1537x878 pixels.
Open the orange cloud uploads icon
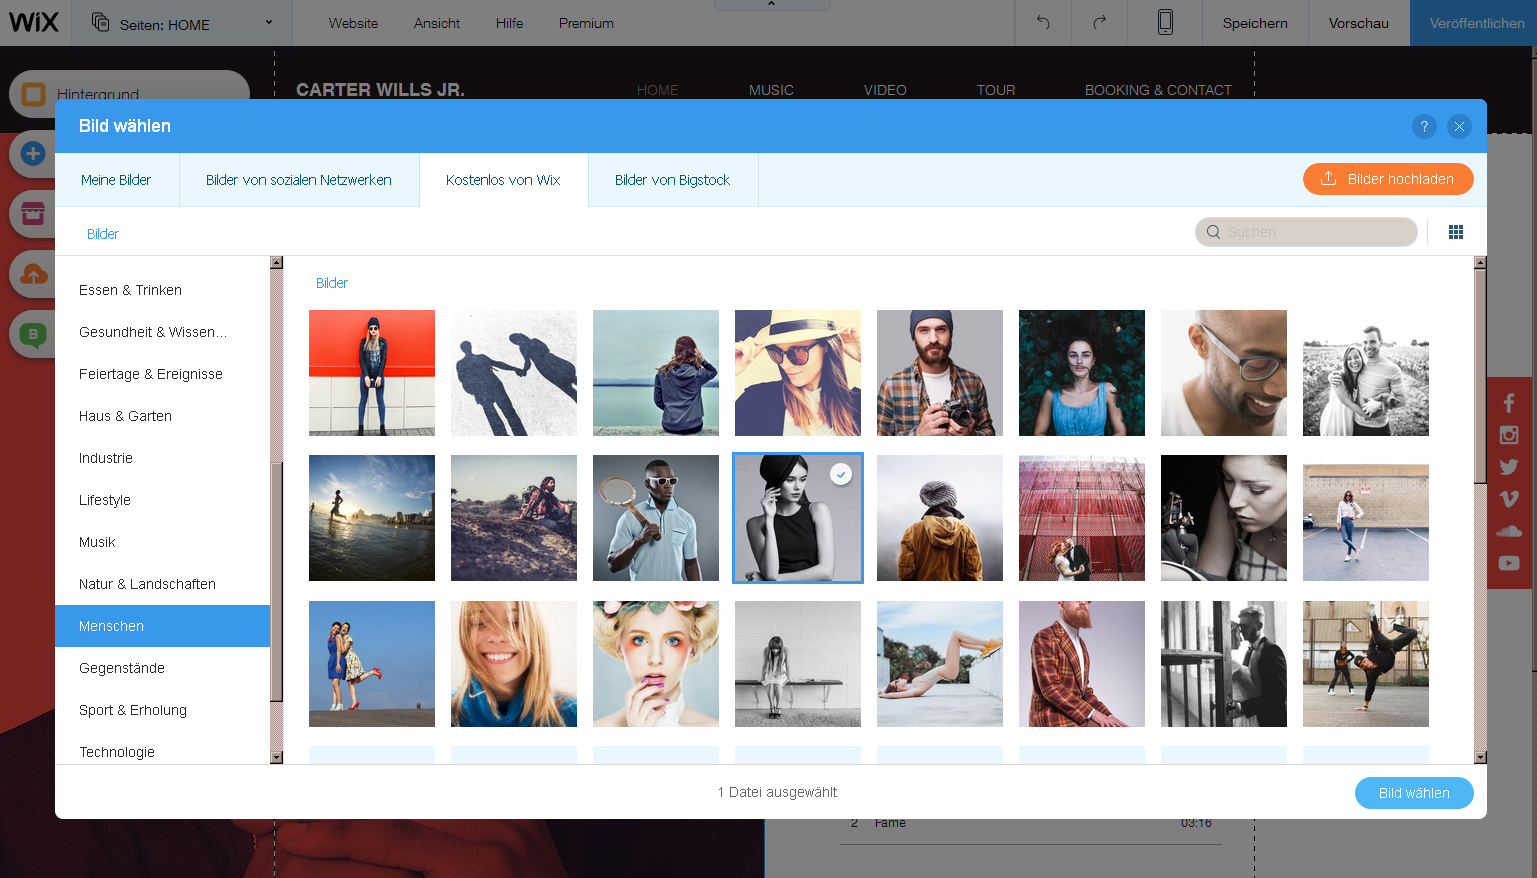33,274
